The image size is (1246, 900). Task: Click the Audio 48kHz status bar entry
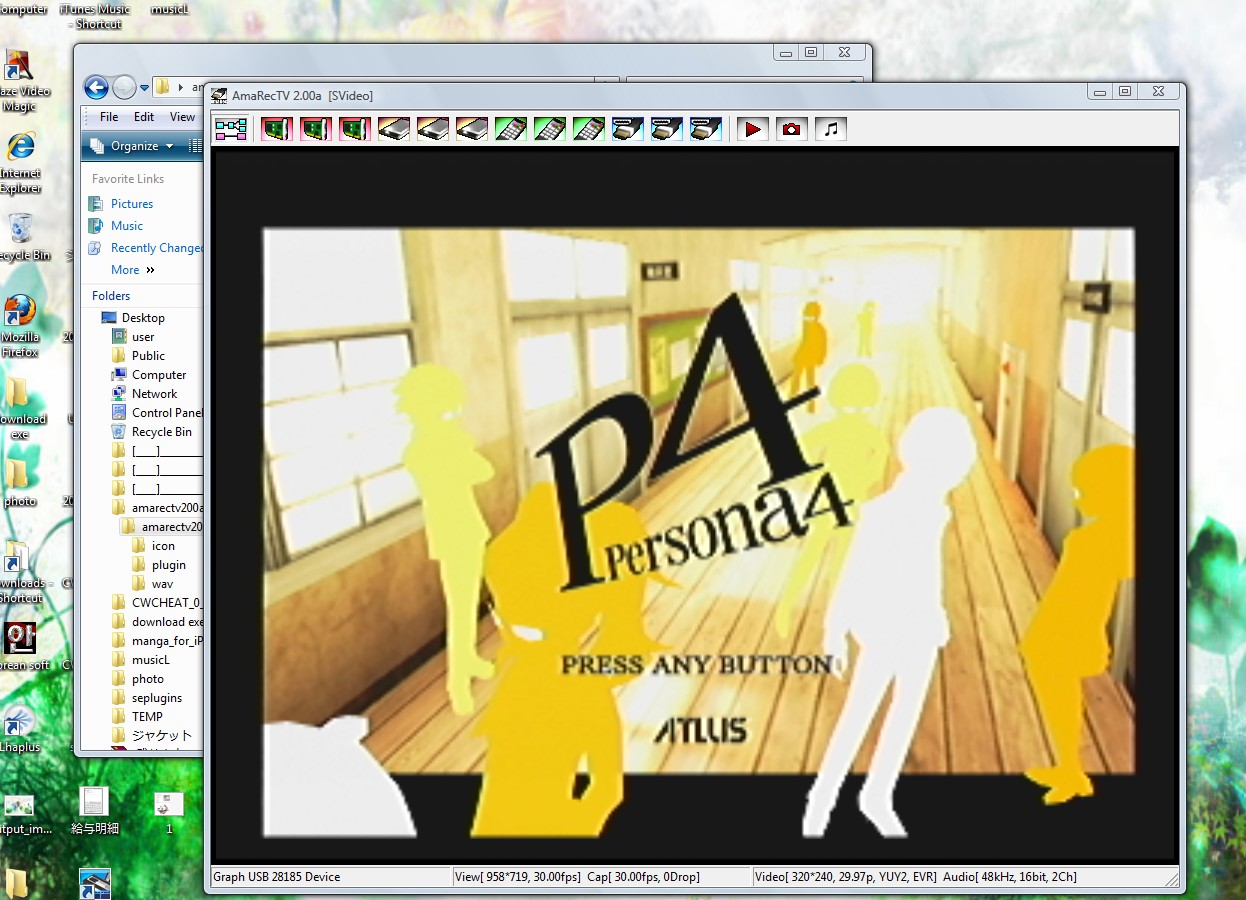pos(1010,877)
